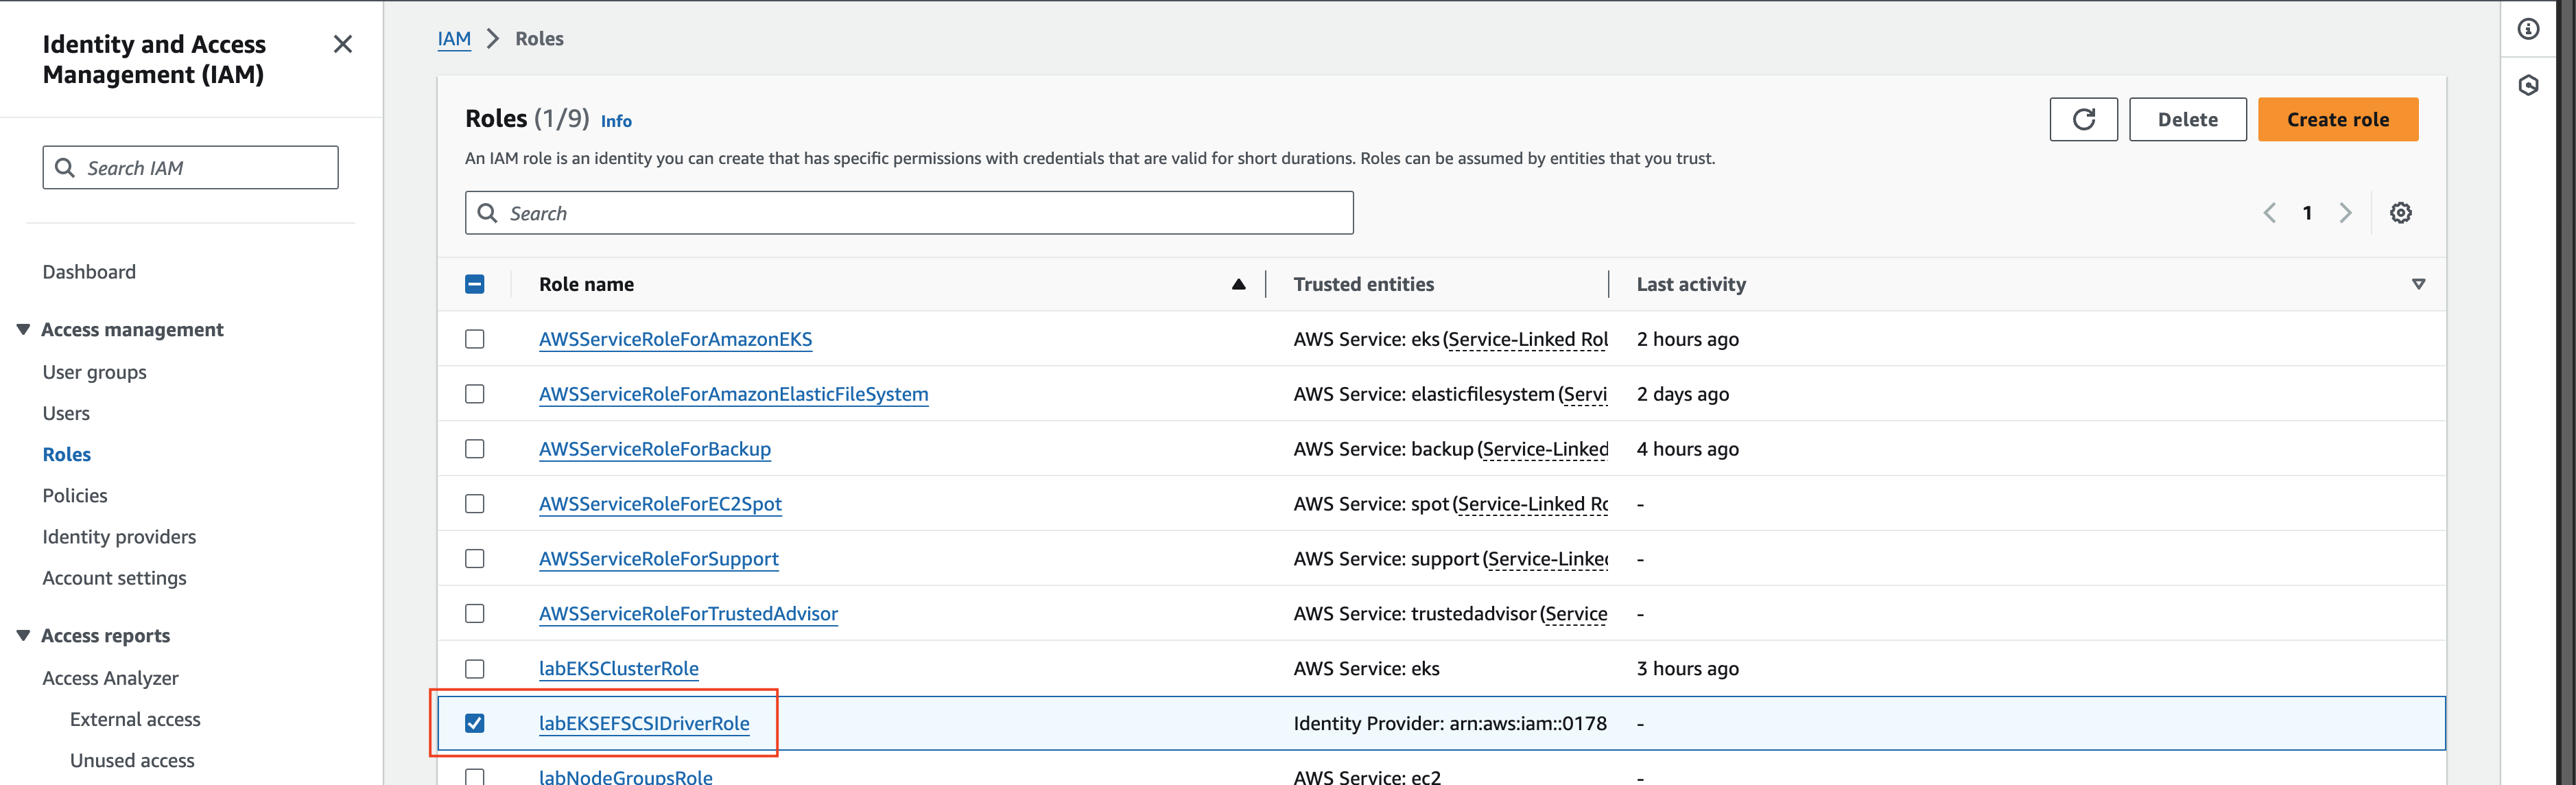Click '4 hours ago' last activity cell
2576x785 pixels.
pos(1687,449)
